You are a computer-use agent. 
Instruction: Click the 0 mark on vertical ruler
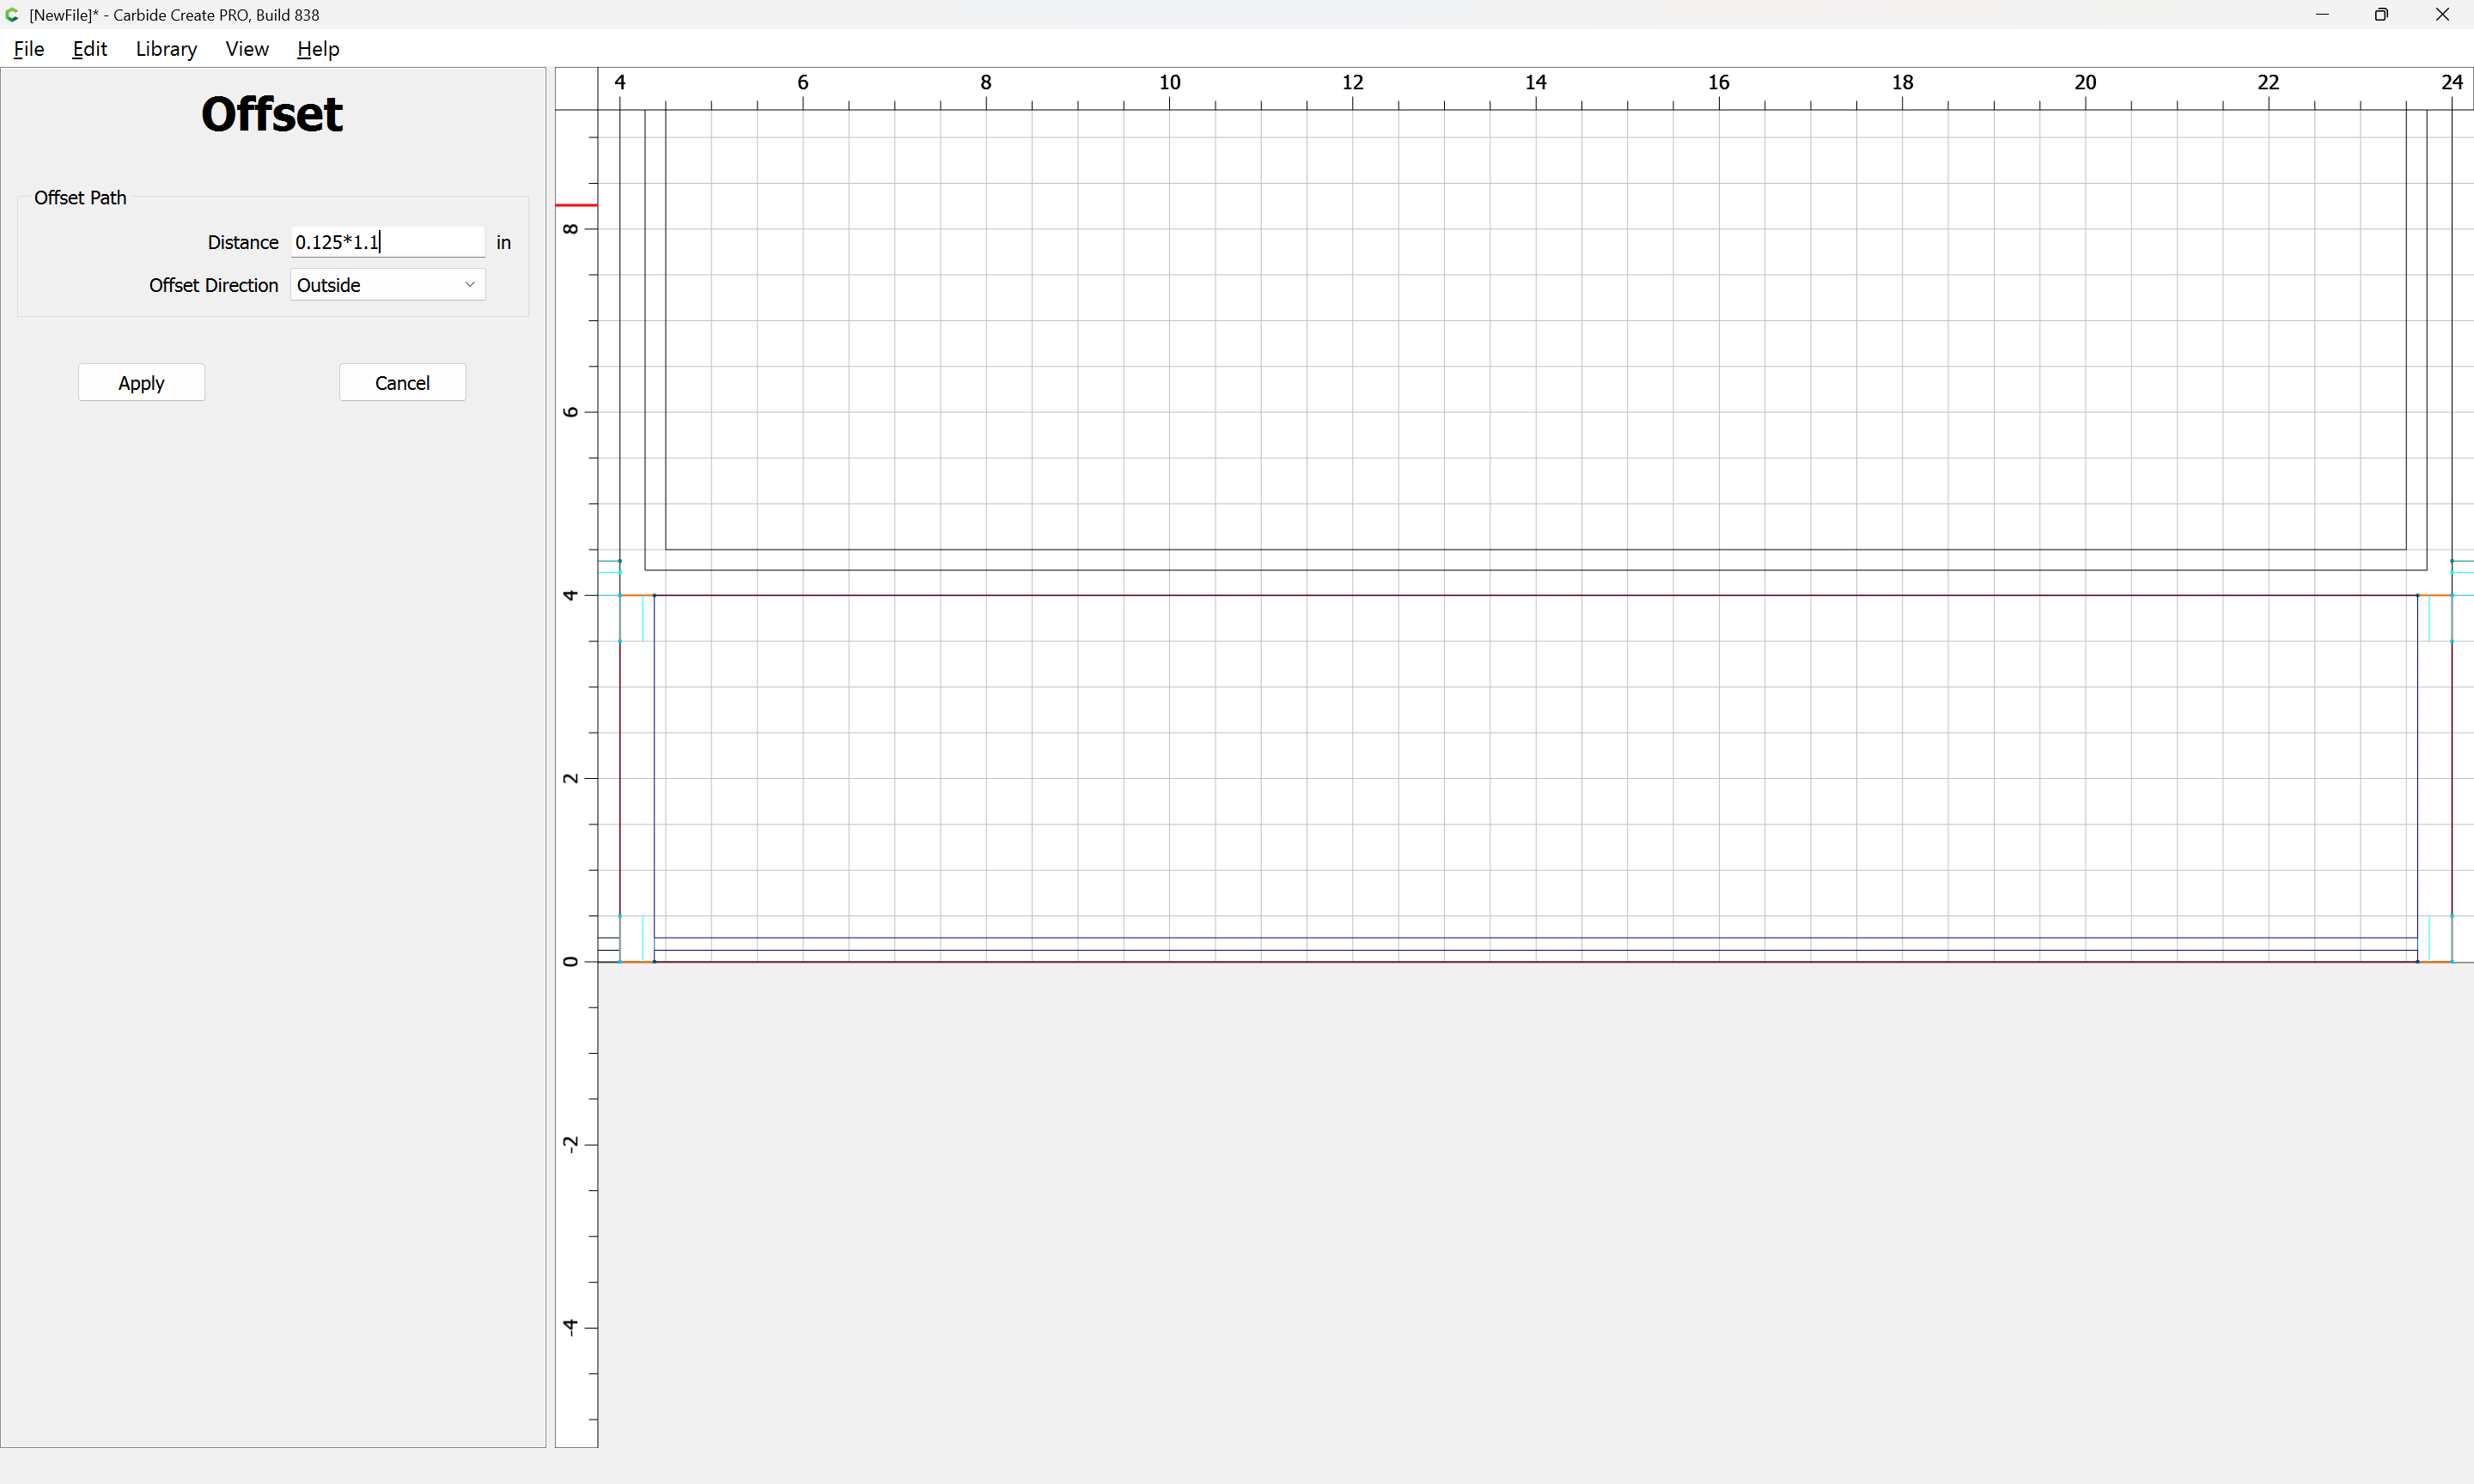point(571,961)
